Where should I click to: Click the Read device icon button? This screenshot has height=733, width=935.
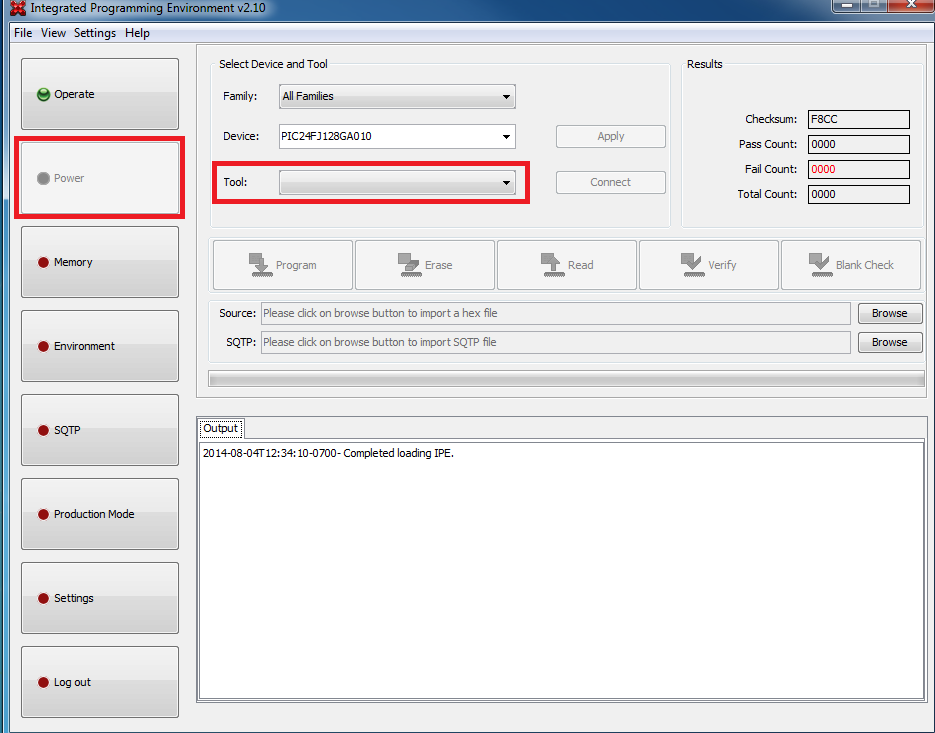[x=567, y=265]
